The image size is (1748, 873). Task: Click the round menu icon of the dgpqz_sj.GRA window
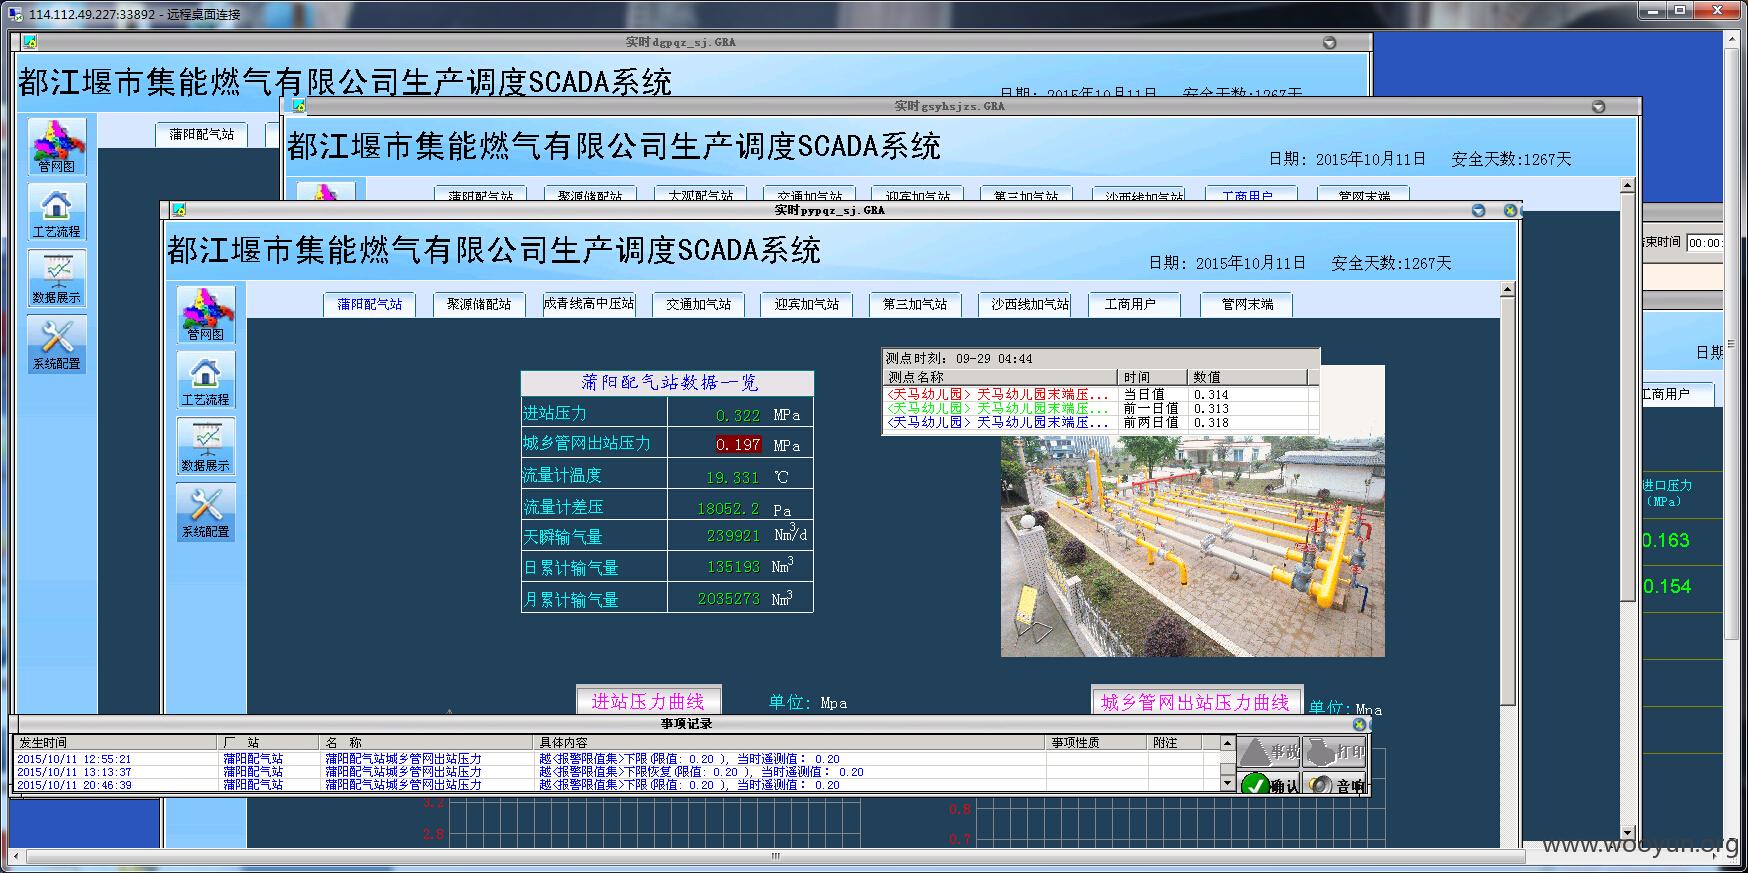pos(1330,42)
